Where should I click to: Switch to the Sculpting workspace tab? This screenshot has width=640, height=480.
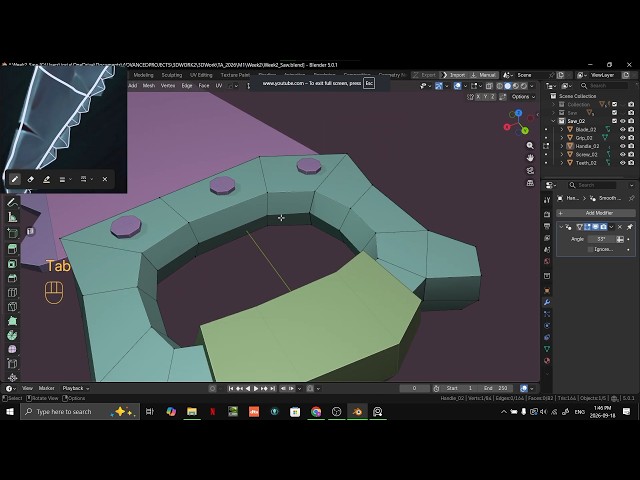[171, 75]
